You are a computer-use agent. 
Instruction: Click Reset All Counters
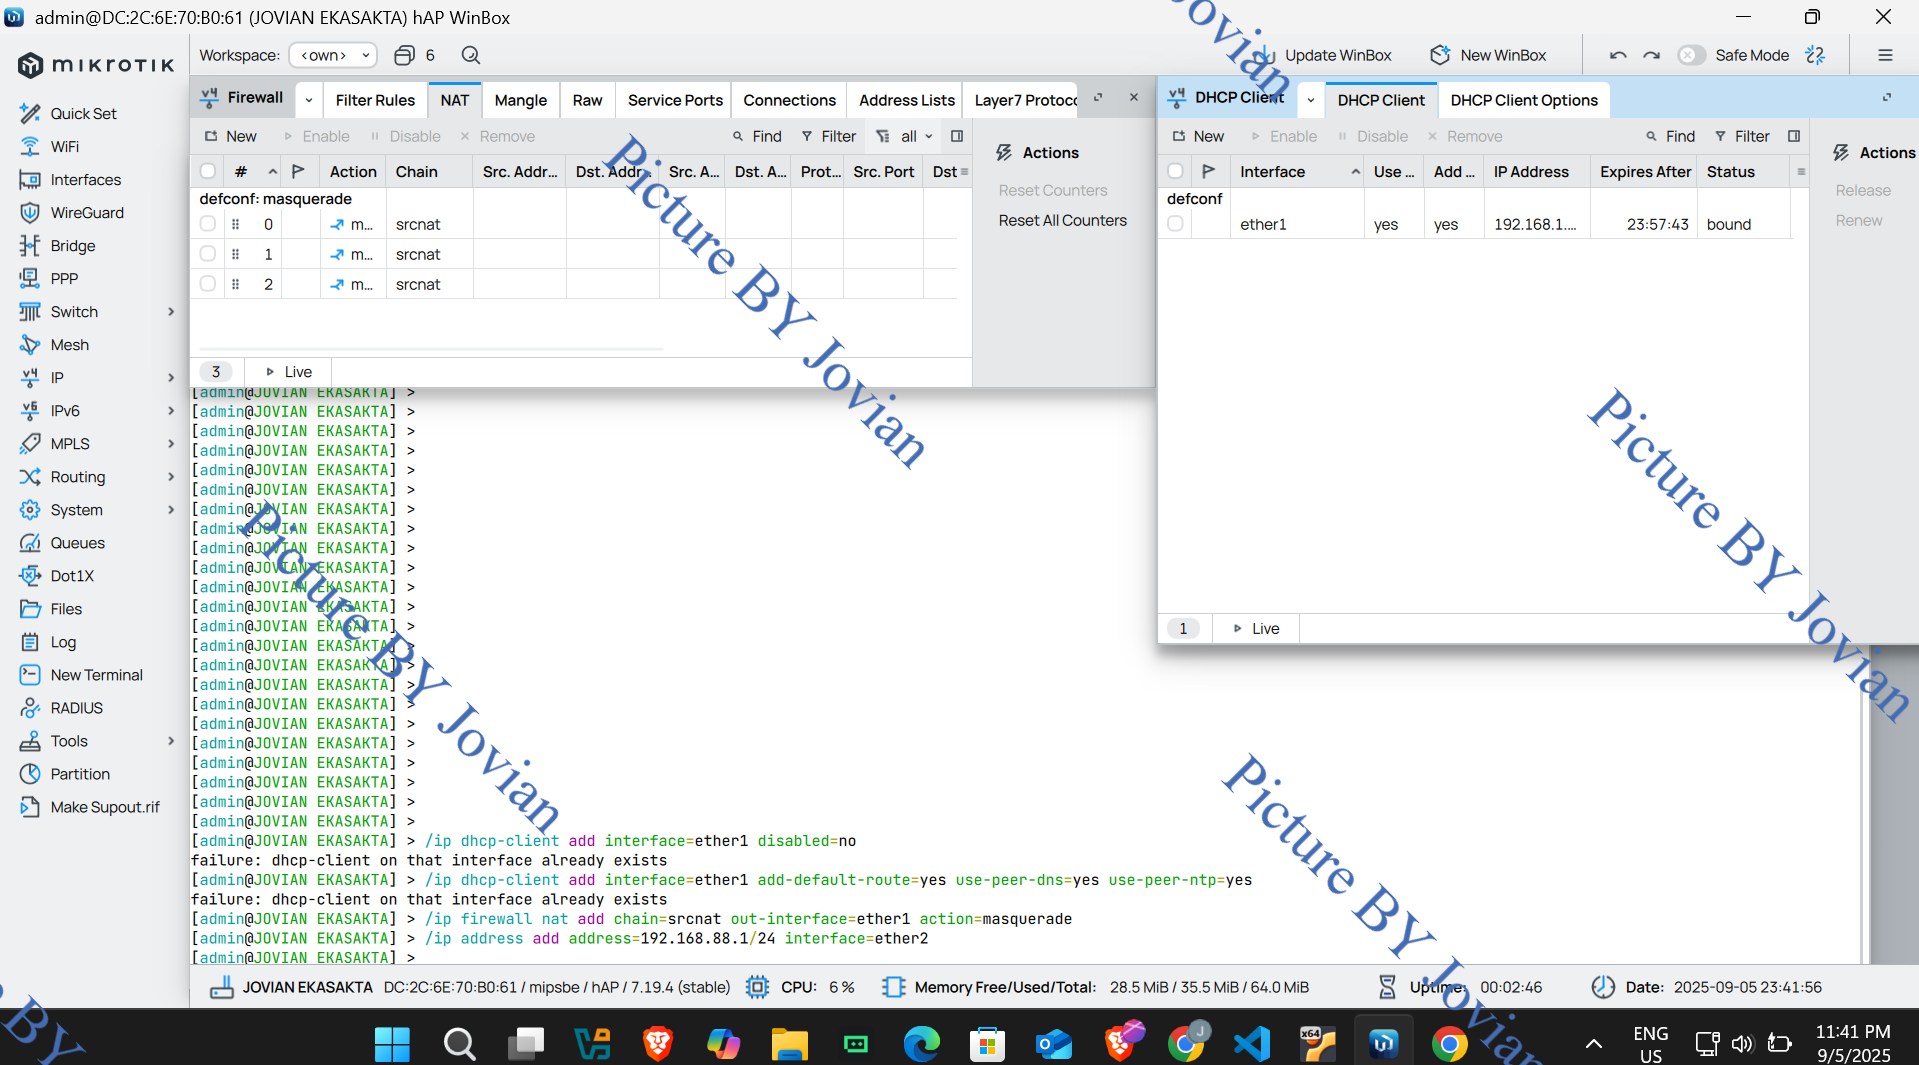1062,220
